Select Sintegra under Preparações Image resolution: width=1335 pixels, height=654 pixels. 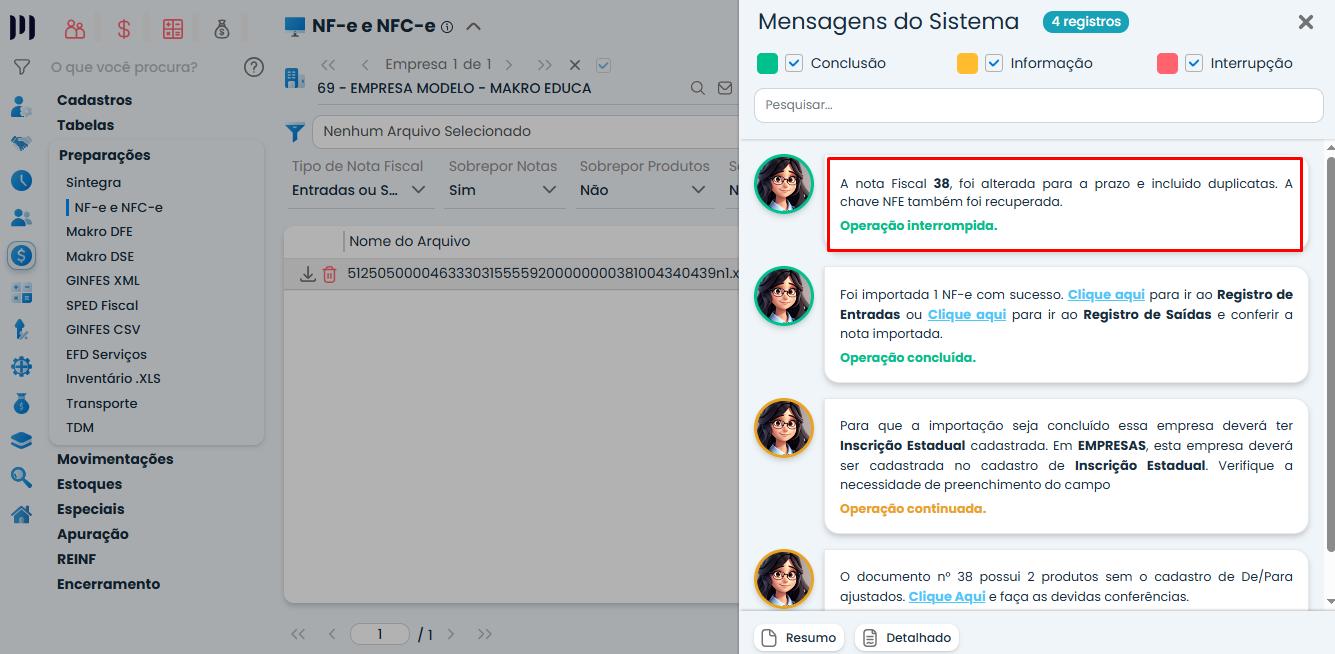click(x=93, y=183)
